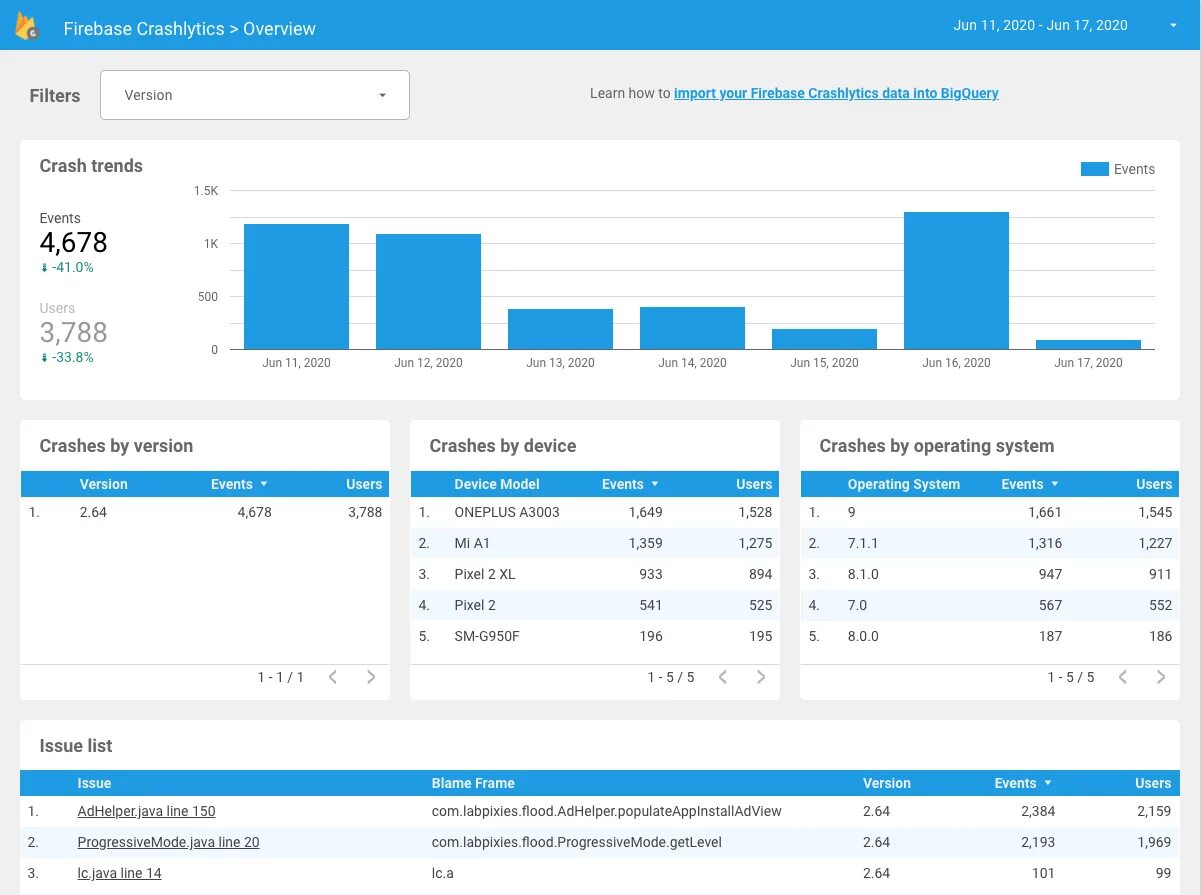Click the Jun 15, 2020 chart bar
The image size is (1201, 895).
tap(824, 339)
